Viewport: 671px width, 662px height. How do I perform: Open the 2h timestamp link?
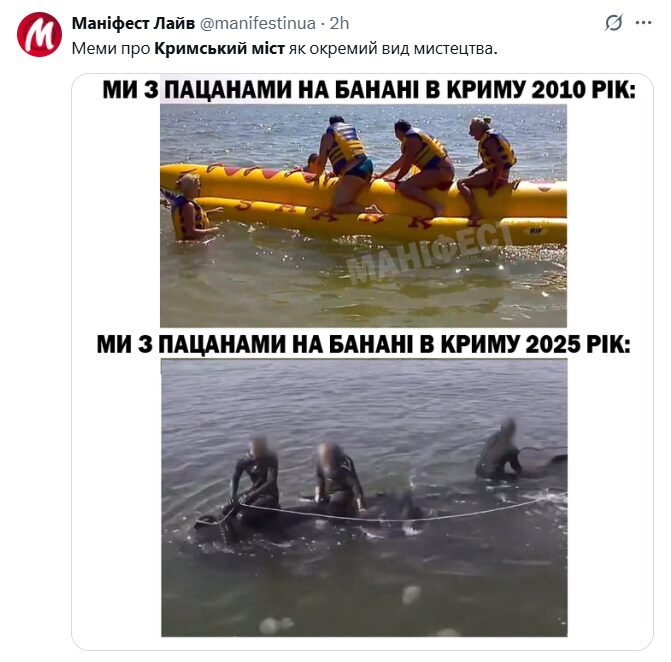click(x=339, y=23)
